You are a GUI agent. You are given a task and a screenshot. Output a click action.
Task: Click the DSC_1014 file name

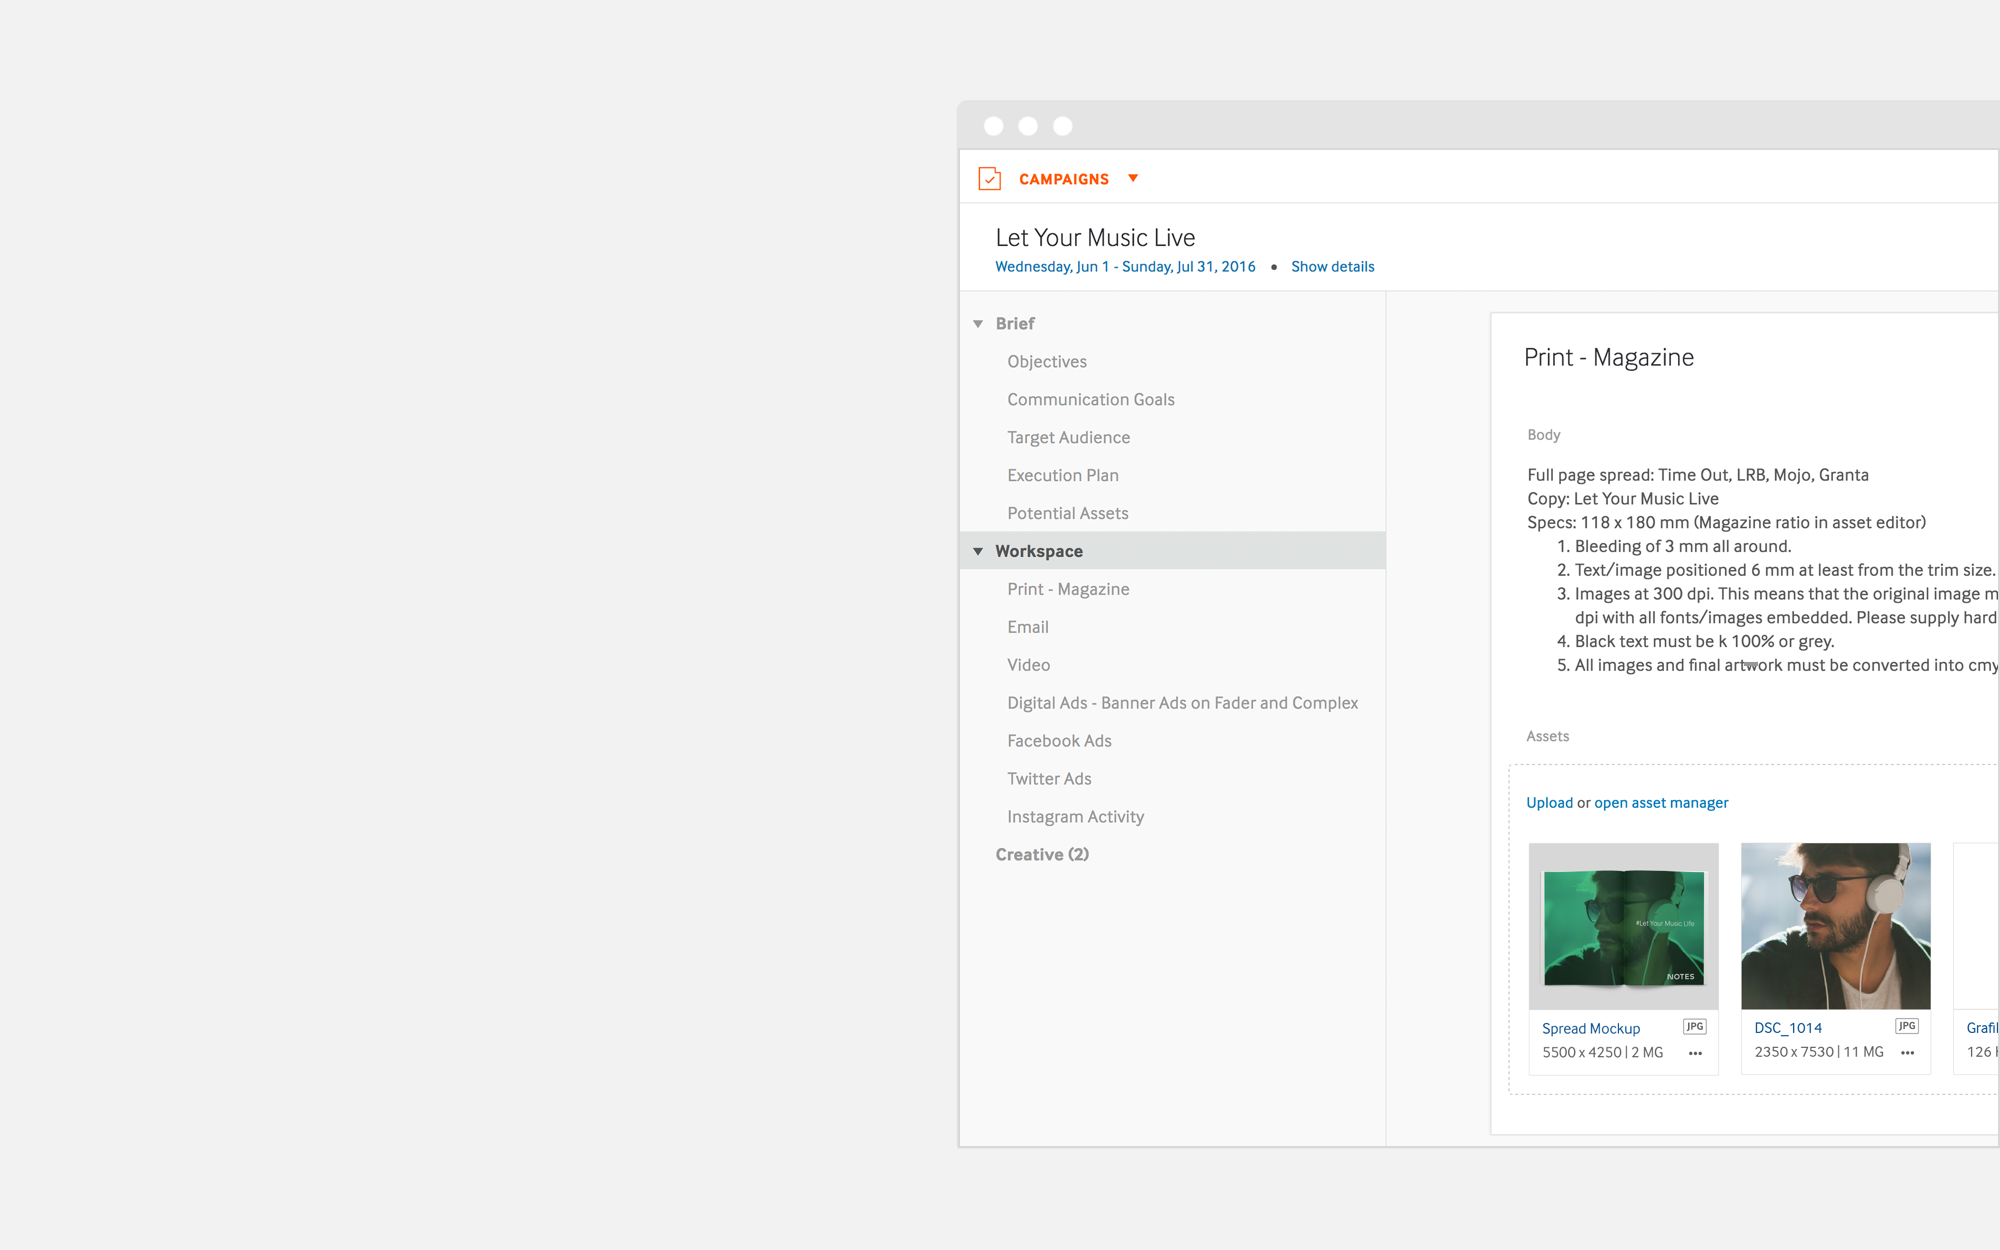(x=1788, y=1028)
